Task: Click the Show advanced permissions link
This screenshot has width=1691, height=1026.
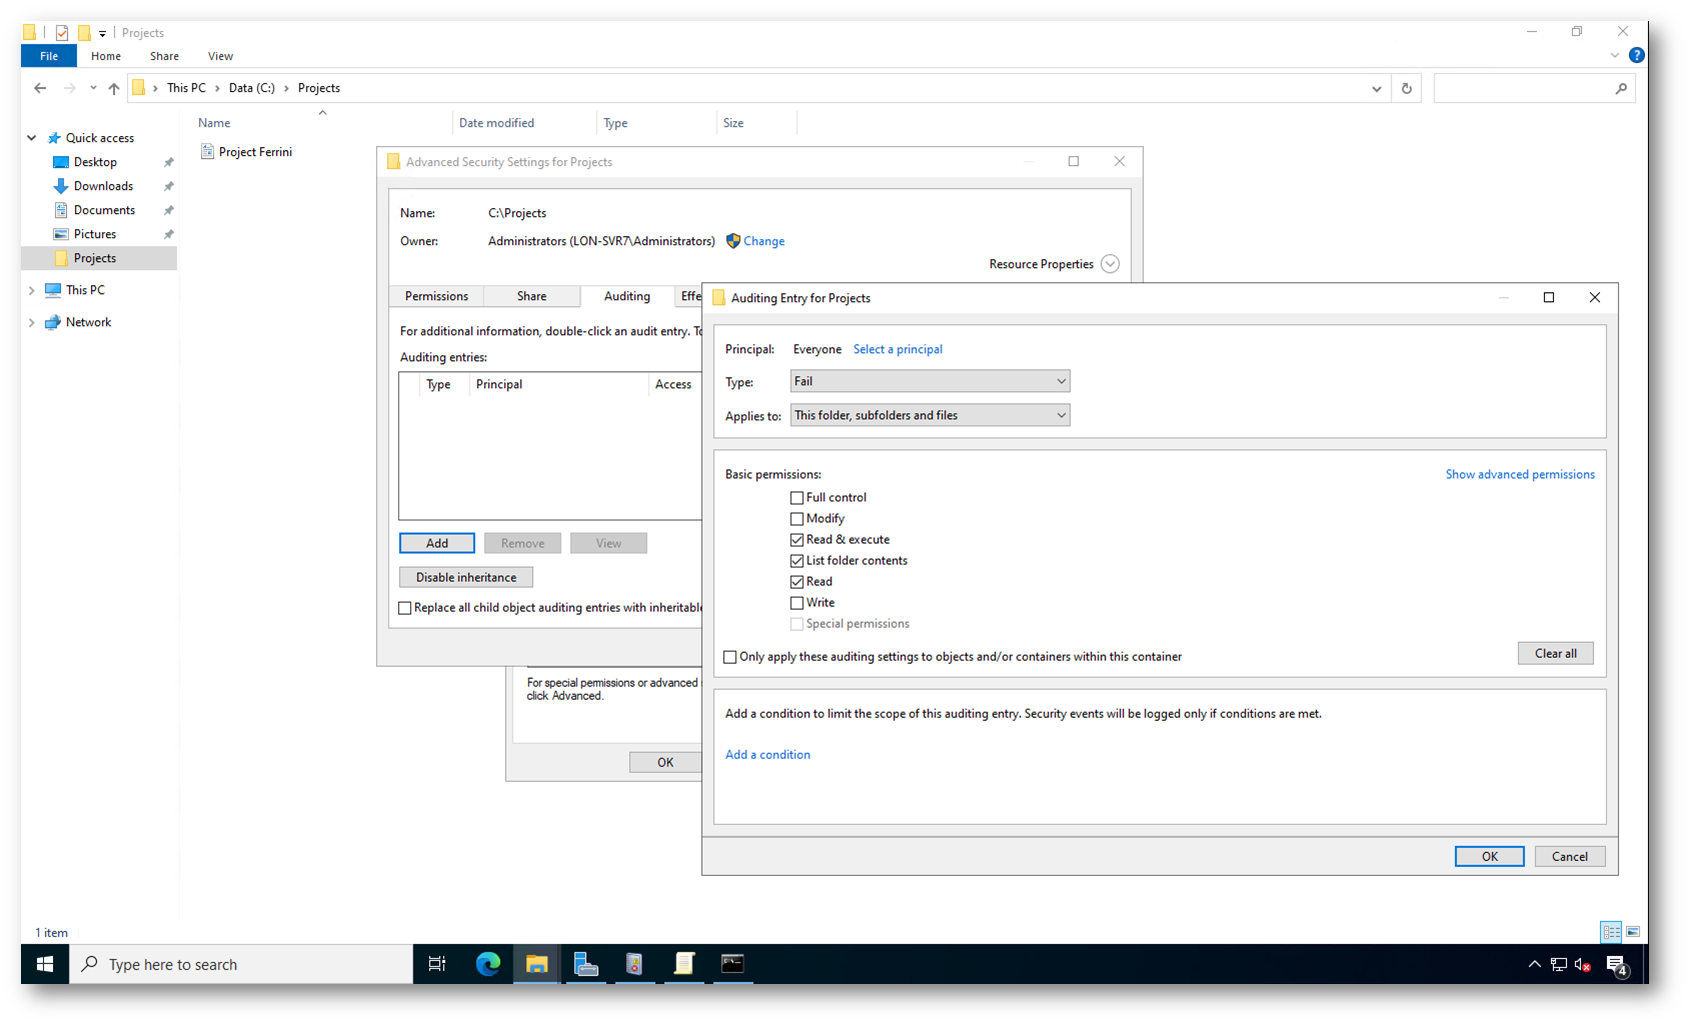Action: 1519,474
